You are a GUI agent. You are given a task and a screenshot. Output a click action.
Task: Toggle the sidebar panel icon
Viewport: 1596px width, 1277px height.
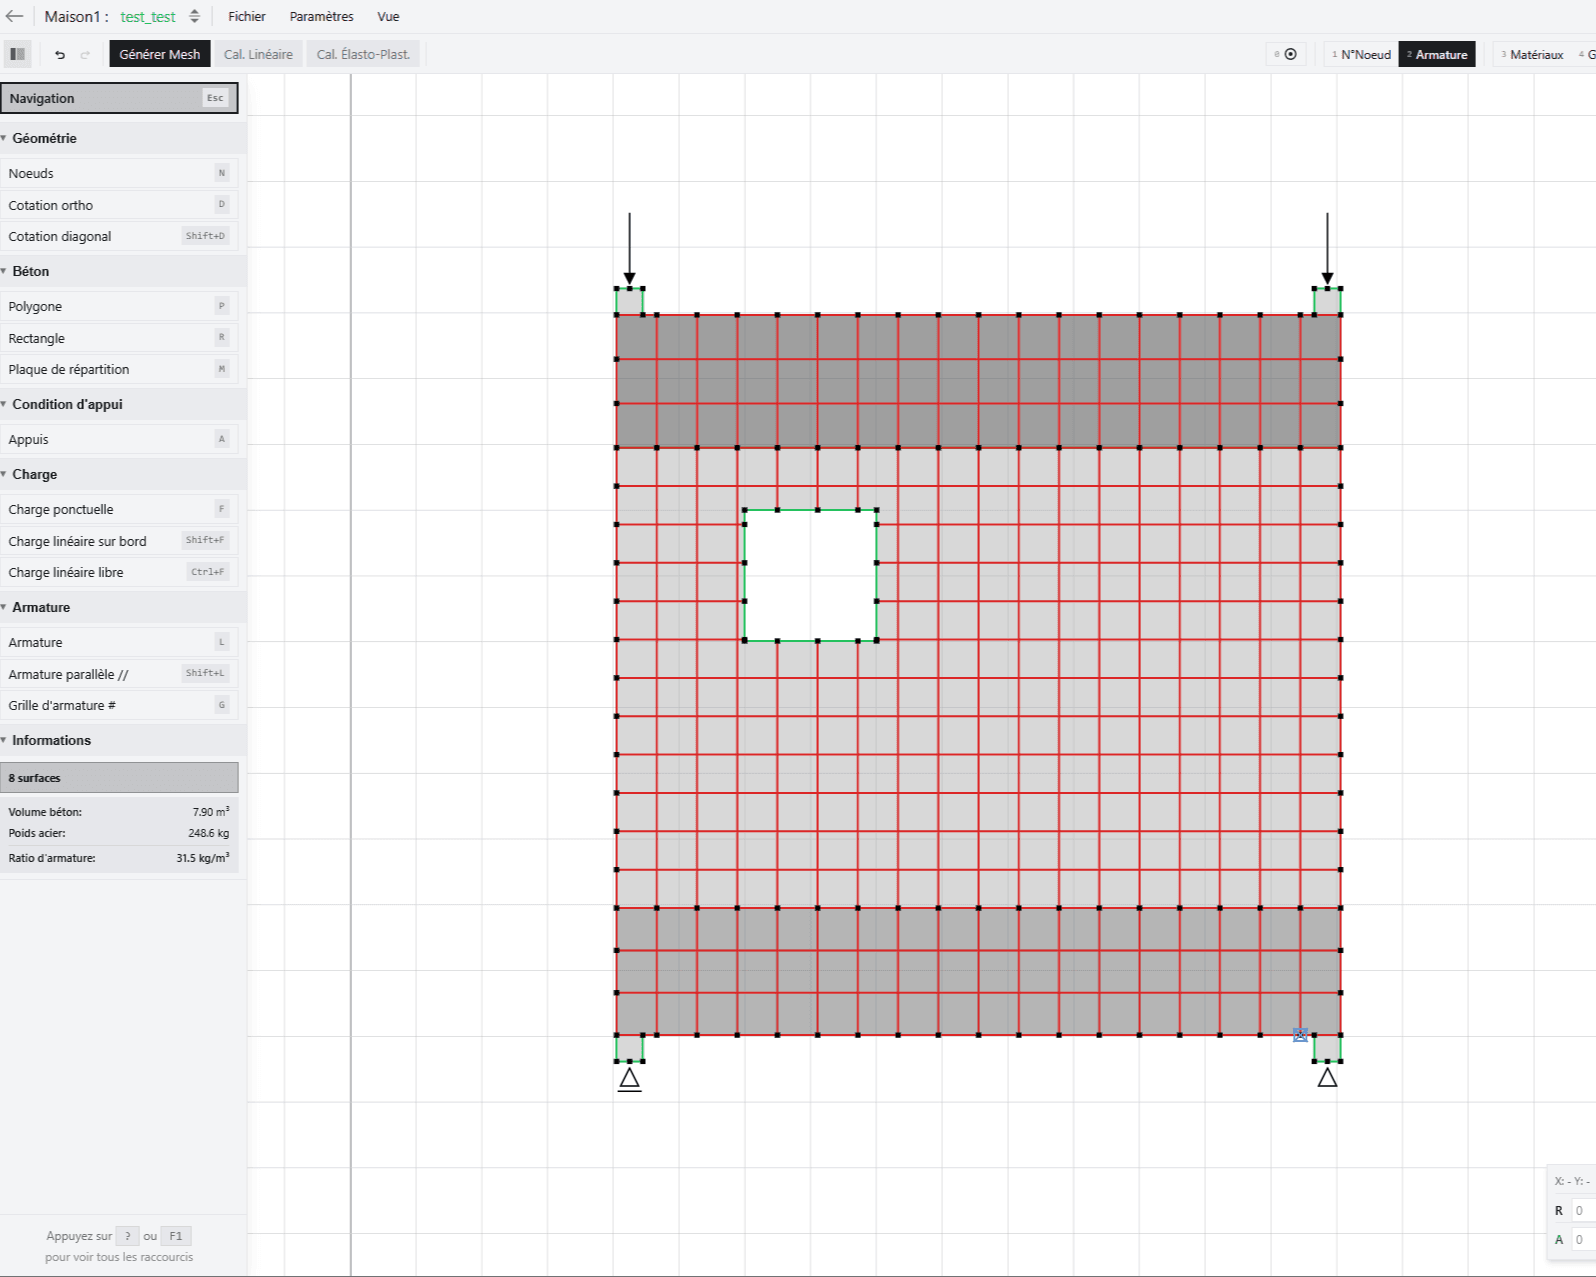click(18, 54)
